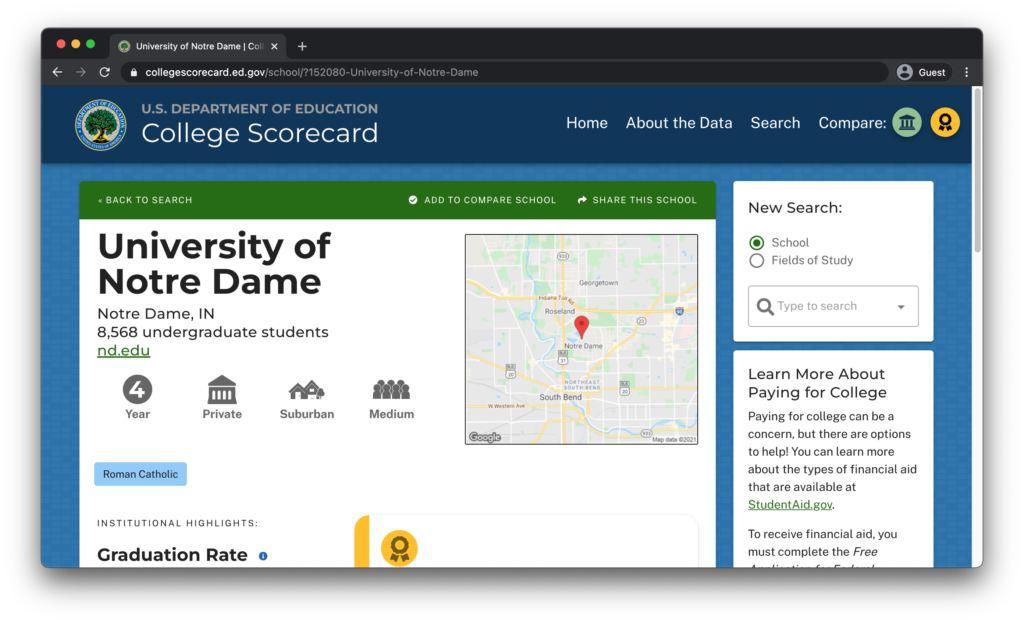Open About the Data page
1024x622 pixels.
coord(679,123)
